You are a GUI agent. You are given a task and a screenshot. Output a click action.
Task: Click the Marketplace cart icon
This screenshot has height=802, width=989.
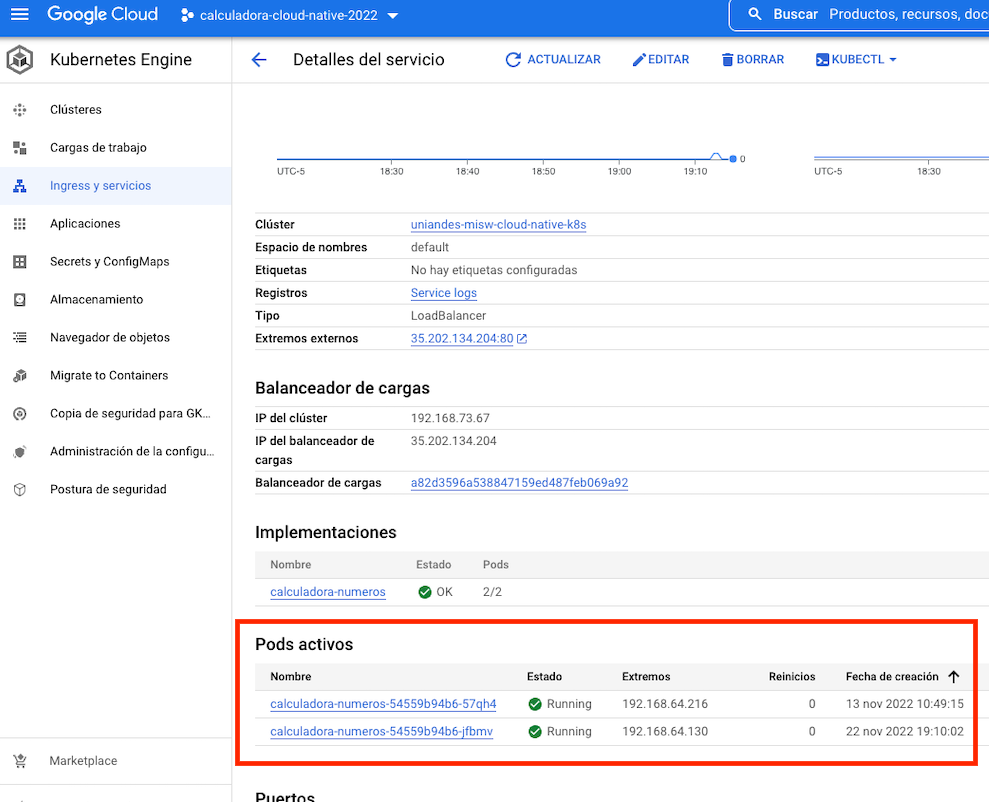tap(20, 761)
